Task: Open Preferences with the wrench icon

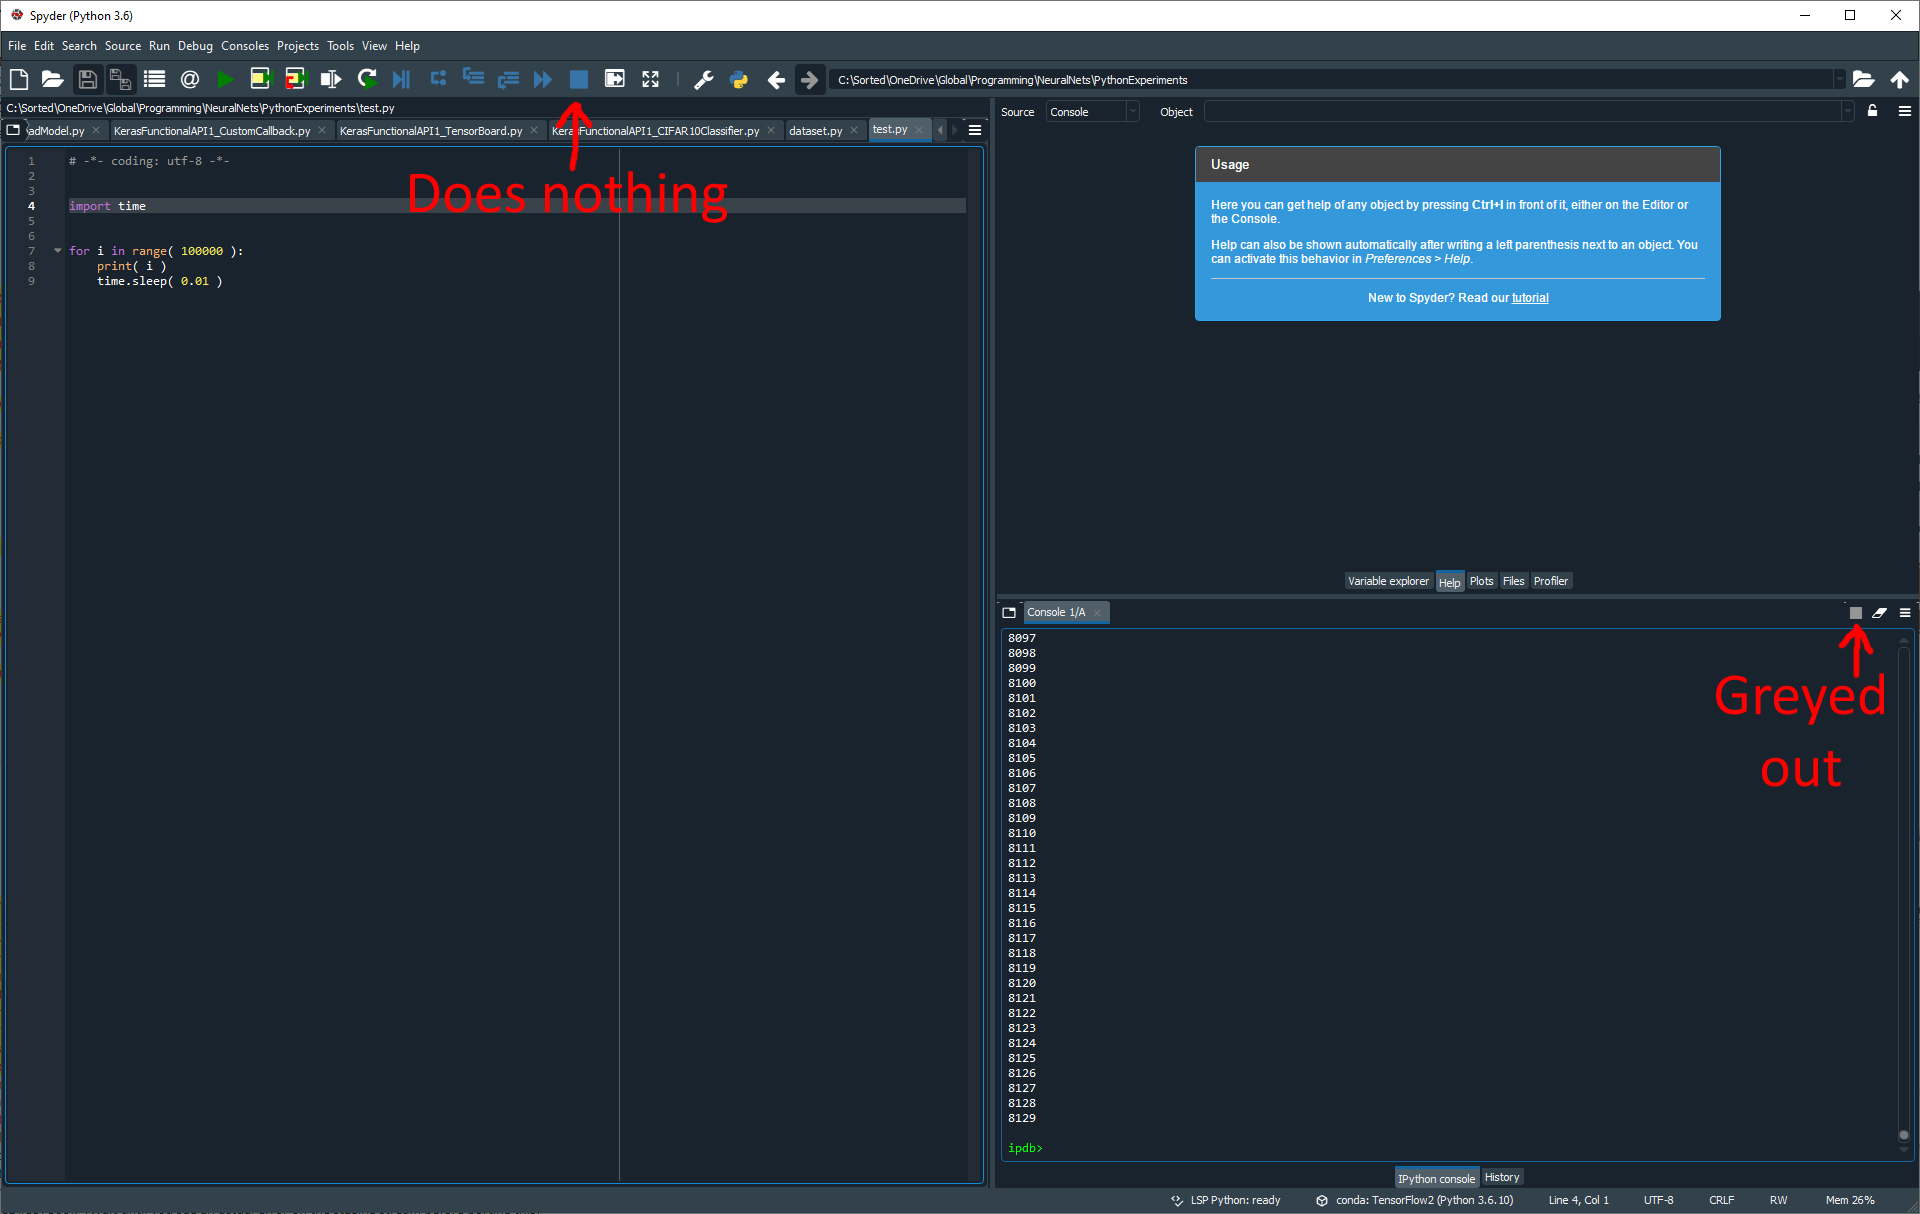Action: click(703, 79)
